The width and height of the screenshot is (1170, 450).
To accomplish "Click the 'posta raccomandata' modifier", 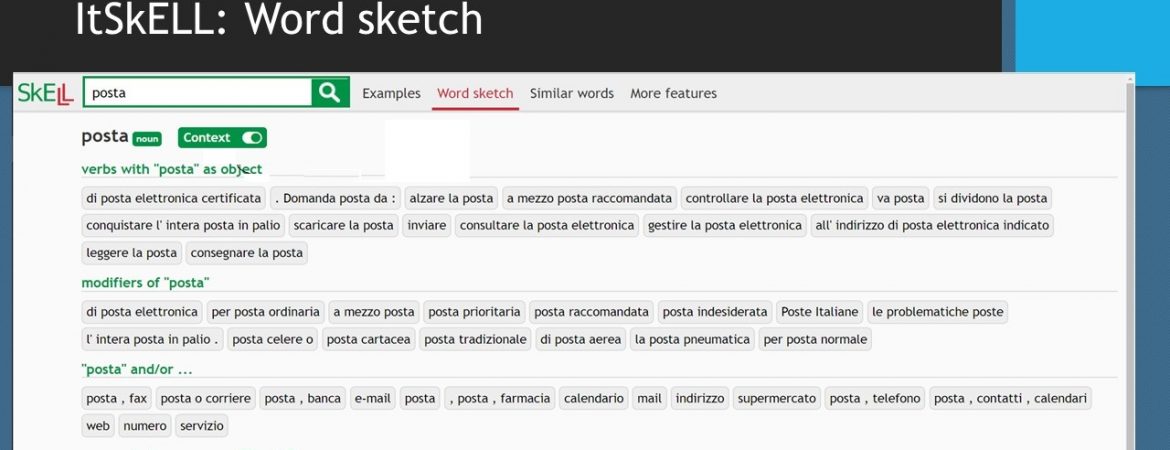I will (x=591, y=312).
